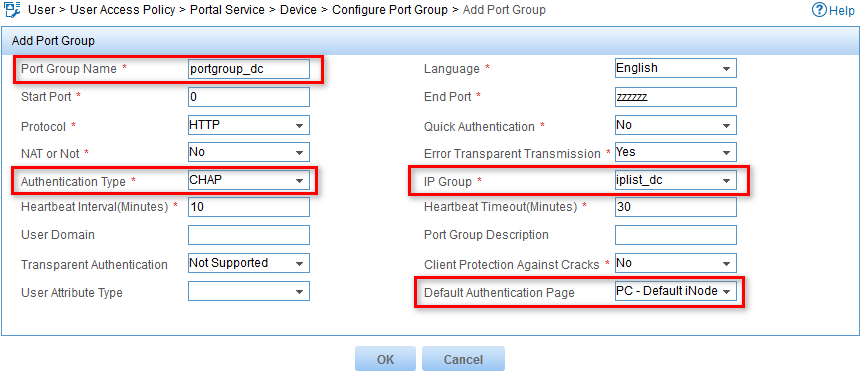The image size is (861, 373).
Task: Click the Start Port input field
Action: [249, 97]
